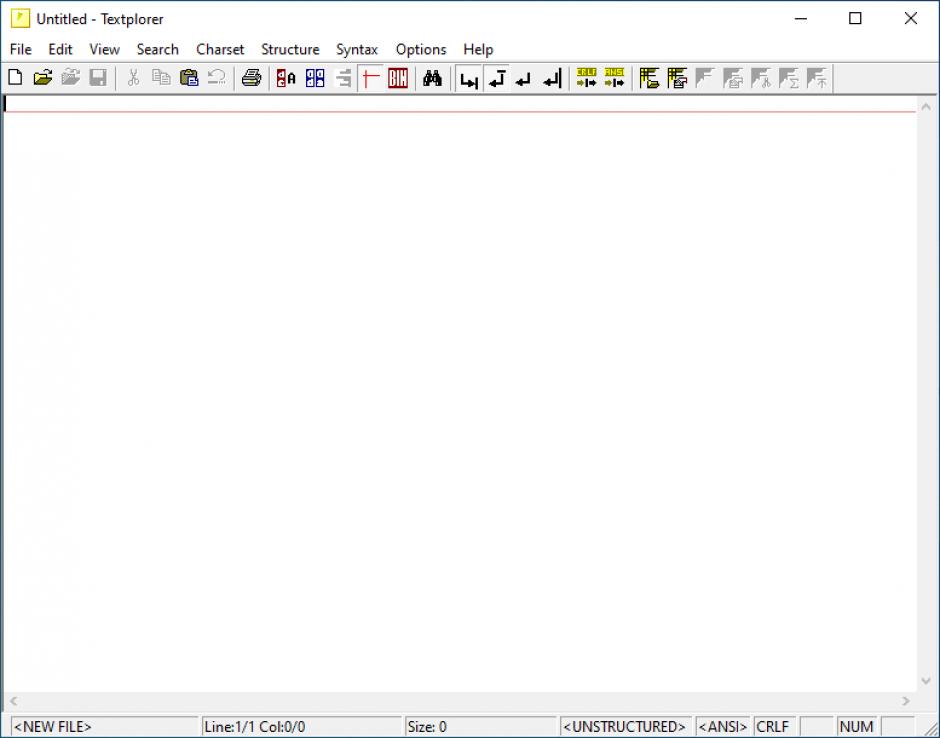Click the ANSI charset conversion icon
The width and height of the screenshot is (940, 738).
point(614,78)
